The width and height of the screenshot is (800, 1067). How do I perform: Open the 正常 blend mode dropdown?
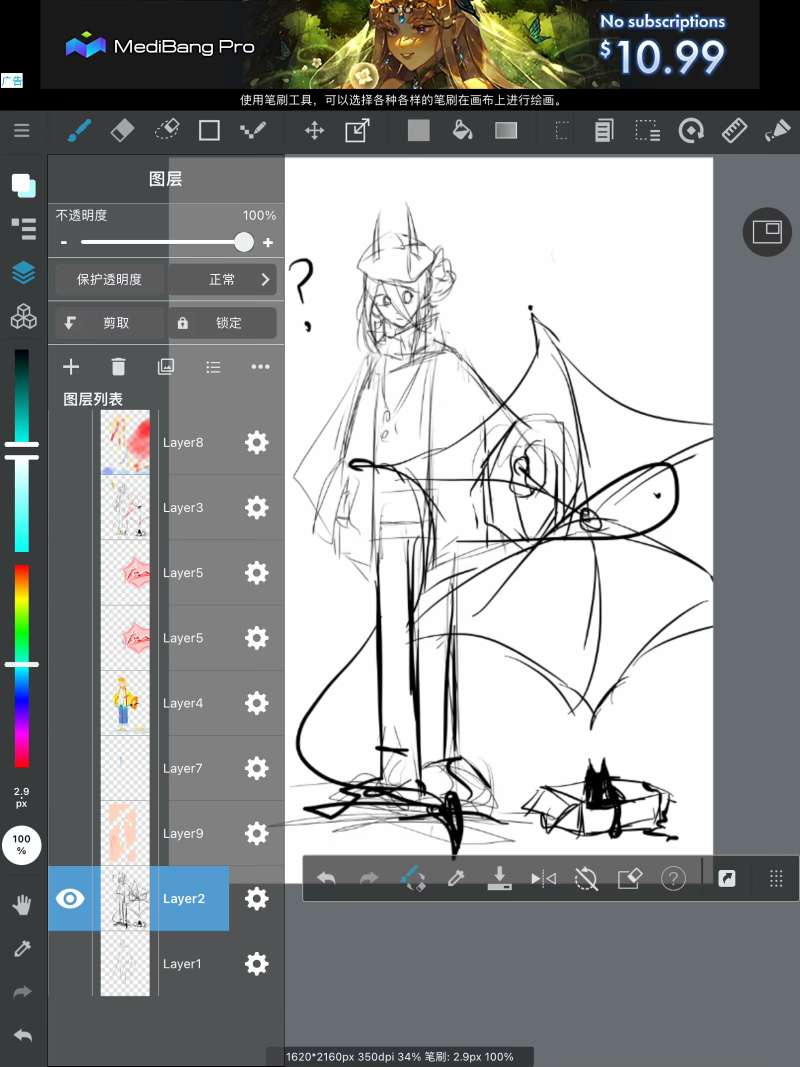pyautogui.click(x=222, y=279)
